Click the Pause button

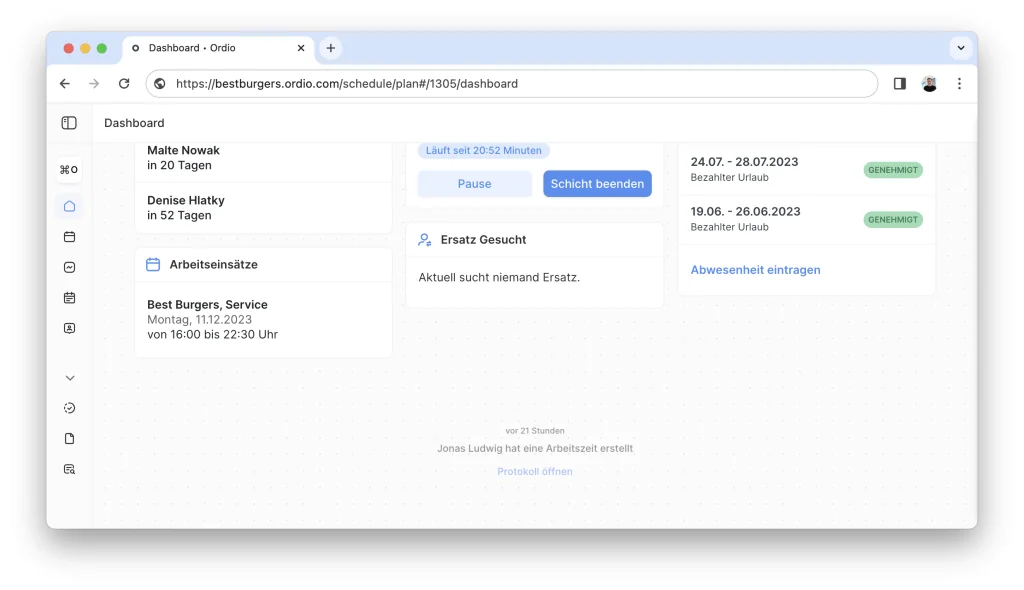pos(474,184)
